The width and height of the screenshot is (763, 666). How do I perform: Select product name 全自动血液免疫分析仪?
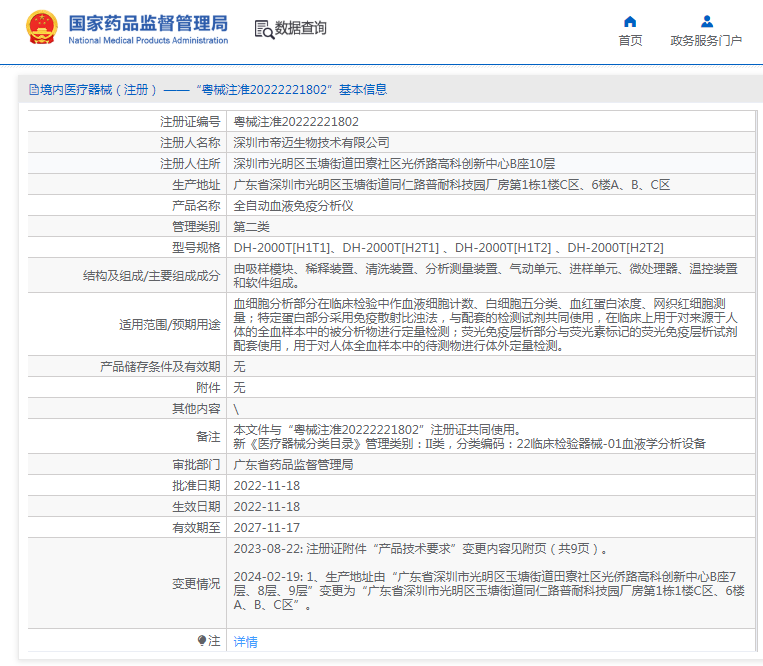pyautogui.click(x=293, y=205)
